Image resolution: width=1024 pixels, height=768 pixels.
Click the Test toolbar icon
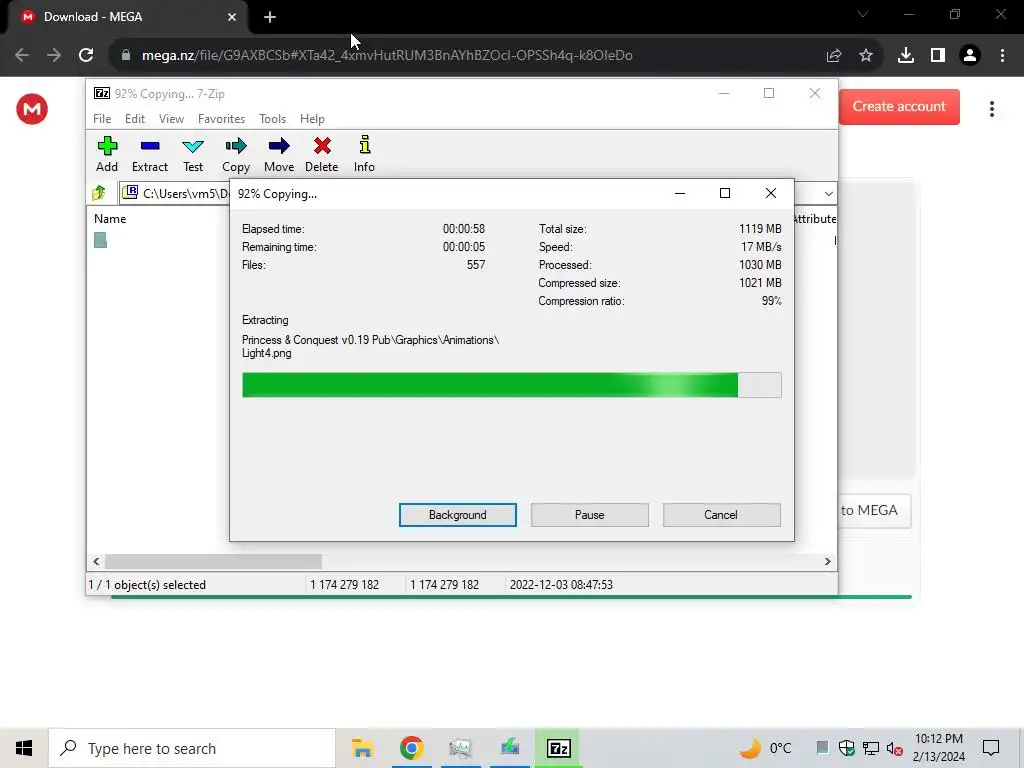pyautogui.click(x=193, y=154)
